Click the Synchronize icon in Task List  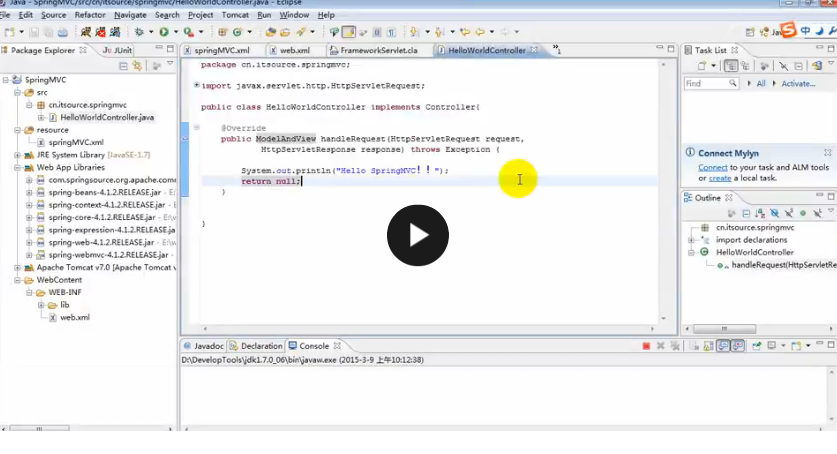[x=817, y=66]
